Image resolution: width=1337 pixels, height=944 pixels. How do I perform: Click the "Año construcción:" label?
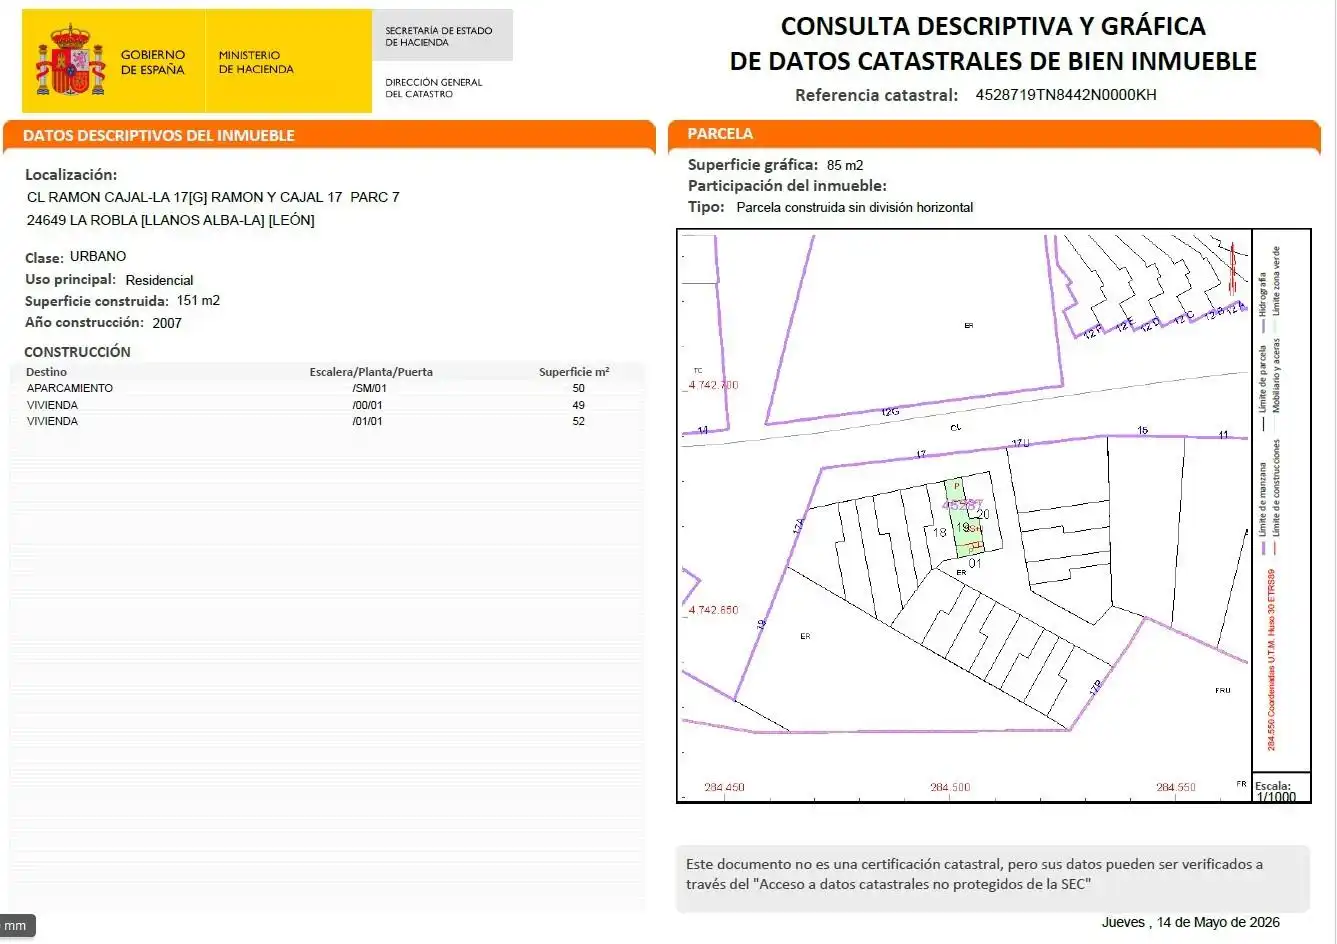pyautogui.click(x=84, y=322)
